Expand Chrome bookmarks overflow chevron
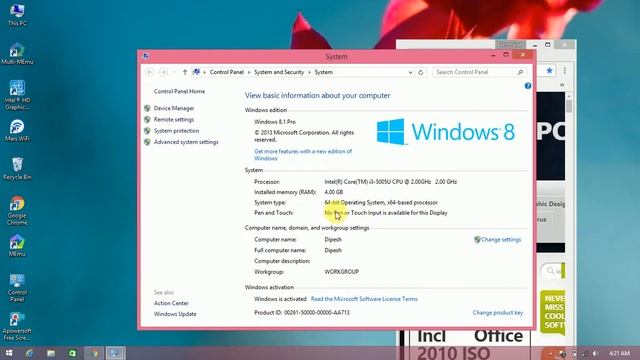This screenshot has width=640, height=360. click(562, 85)
